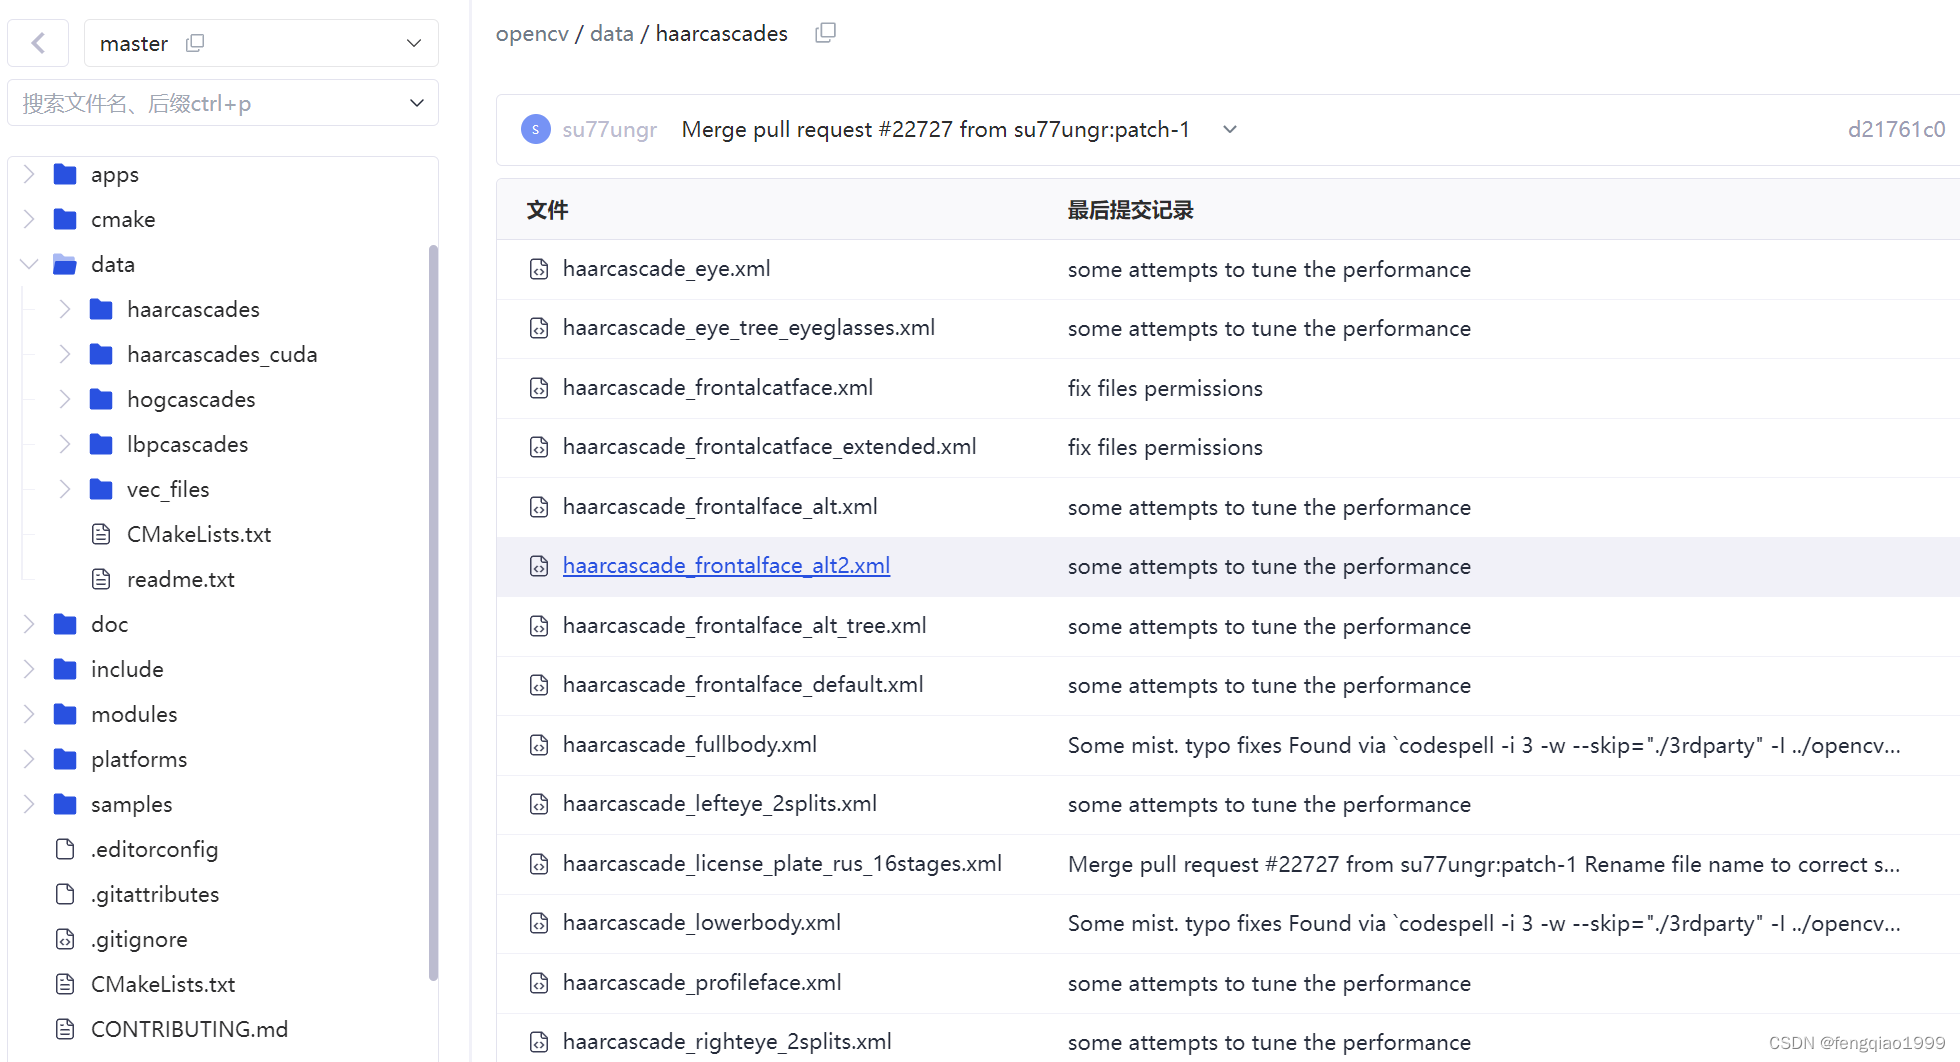Click haarcascade_eye.xml file icon

click(x=539, y=269)
